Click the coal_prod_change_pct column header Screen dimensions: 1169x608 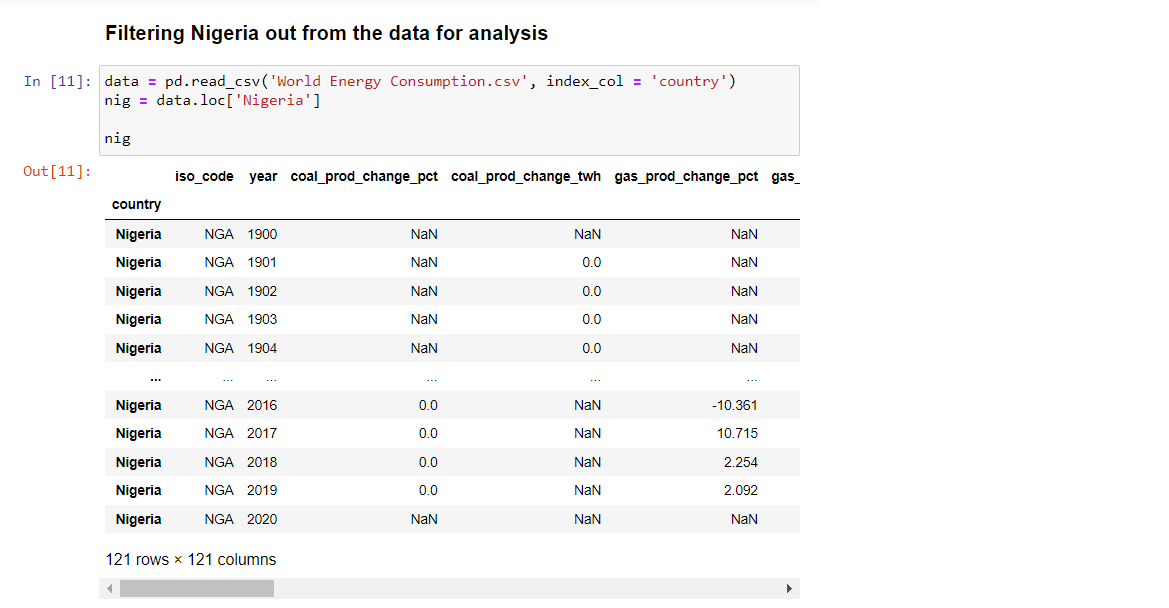click(x=364, y=177)
